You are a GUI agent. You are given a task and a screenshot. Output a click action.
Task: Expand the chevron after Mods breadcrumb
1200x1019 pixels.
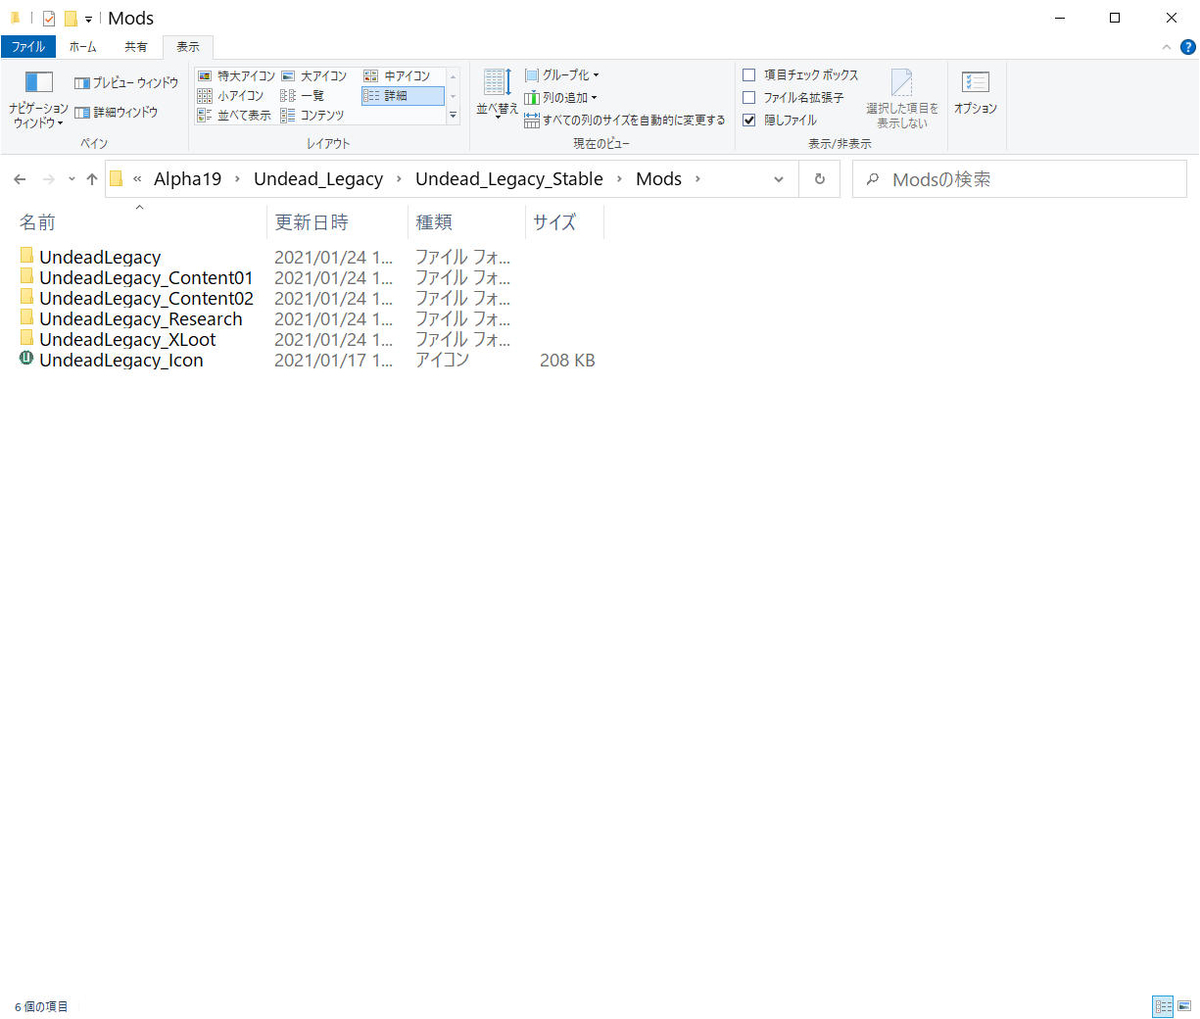click(698, 179)
